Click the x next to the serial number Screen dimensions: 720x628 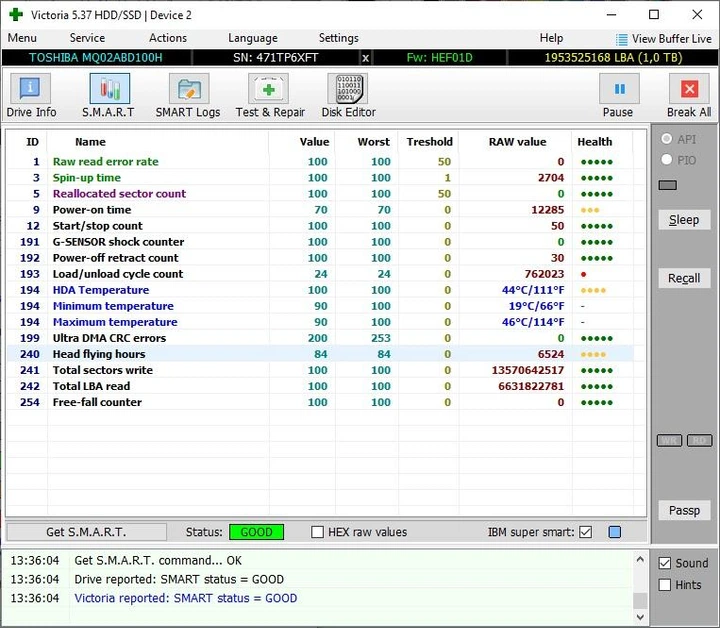[x=365, y=58]
